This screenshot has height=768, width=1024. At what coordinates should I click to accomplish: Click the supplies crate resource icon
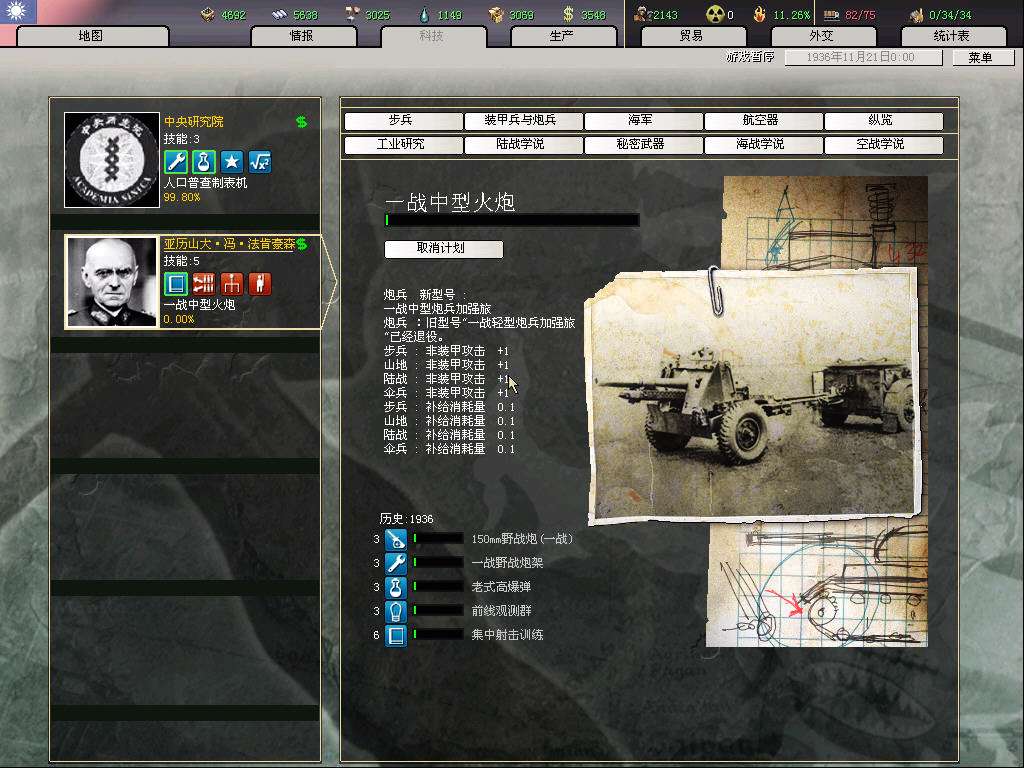pos(496,14)
